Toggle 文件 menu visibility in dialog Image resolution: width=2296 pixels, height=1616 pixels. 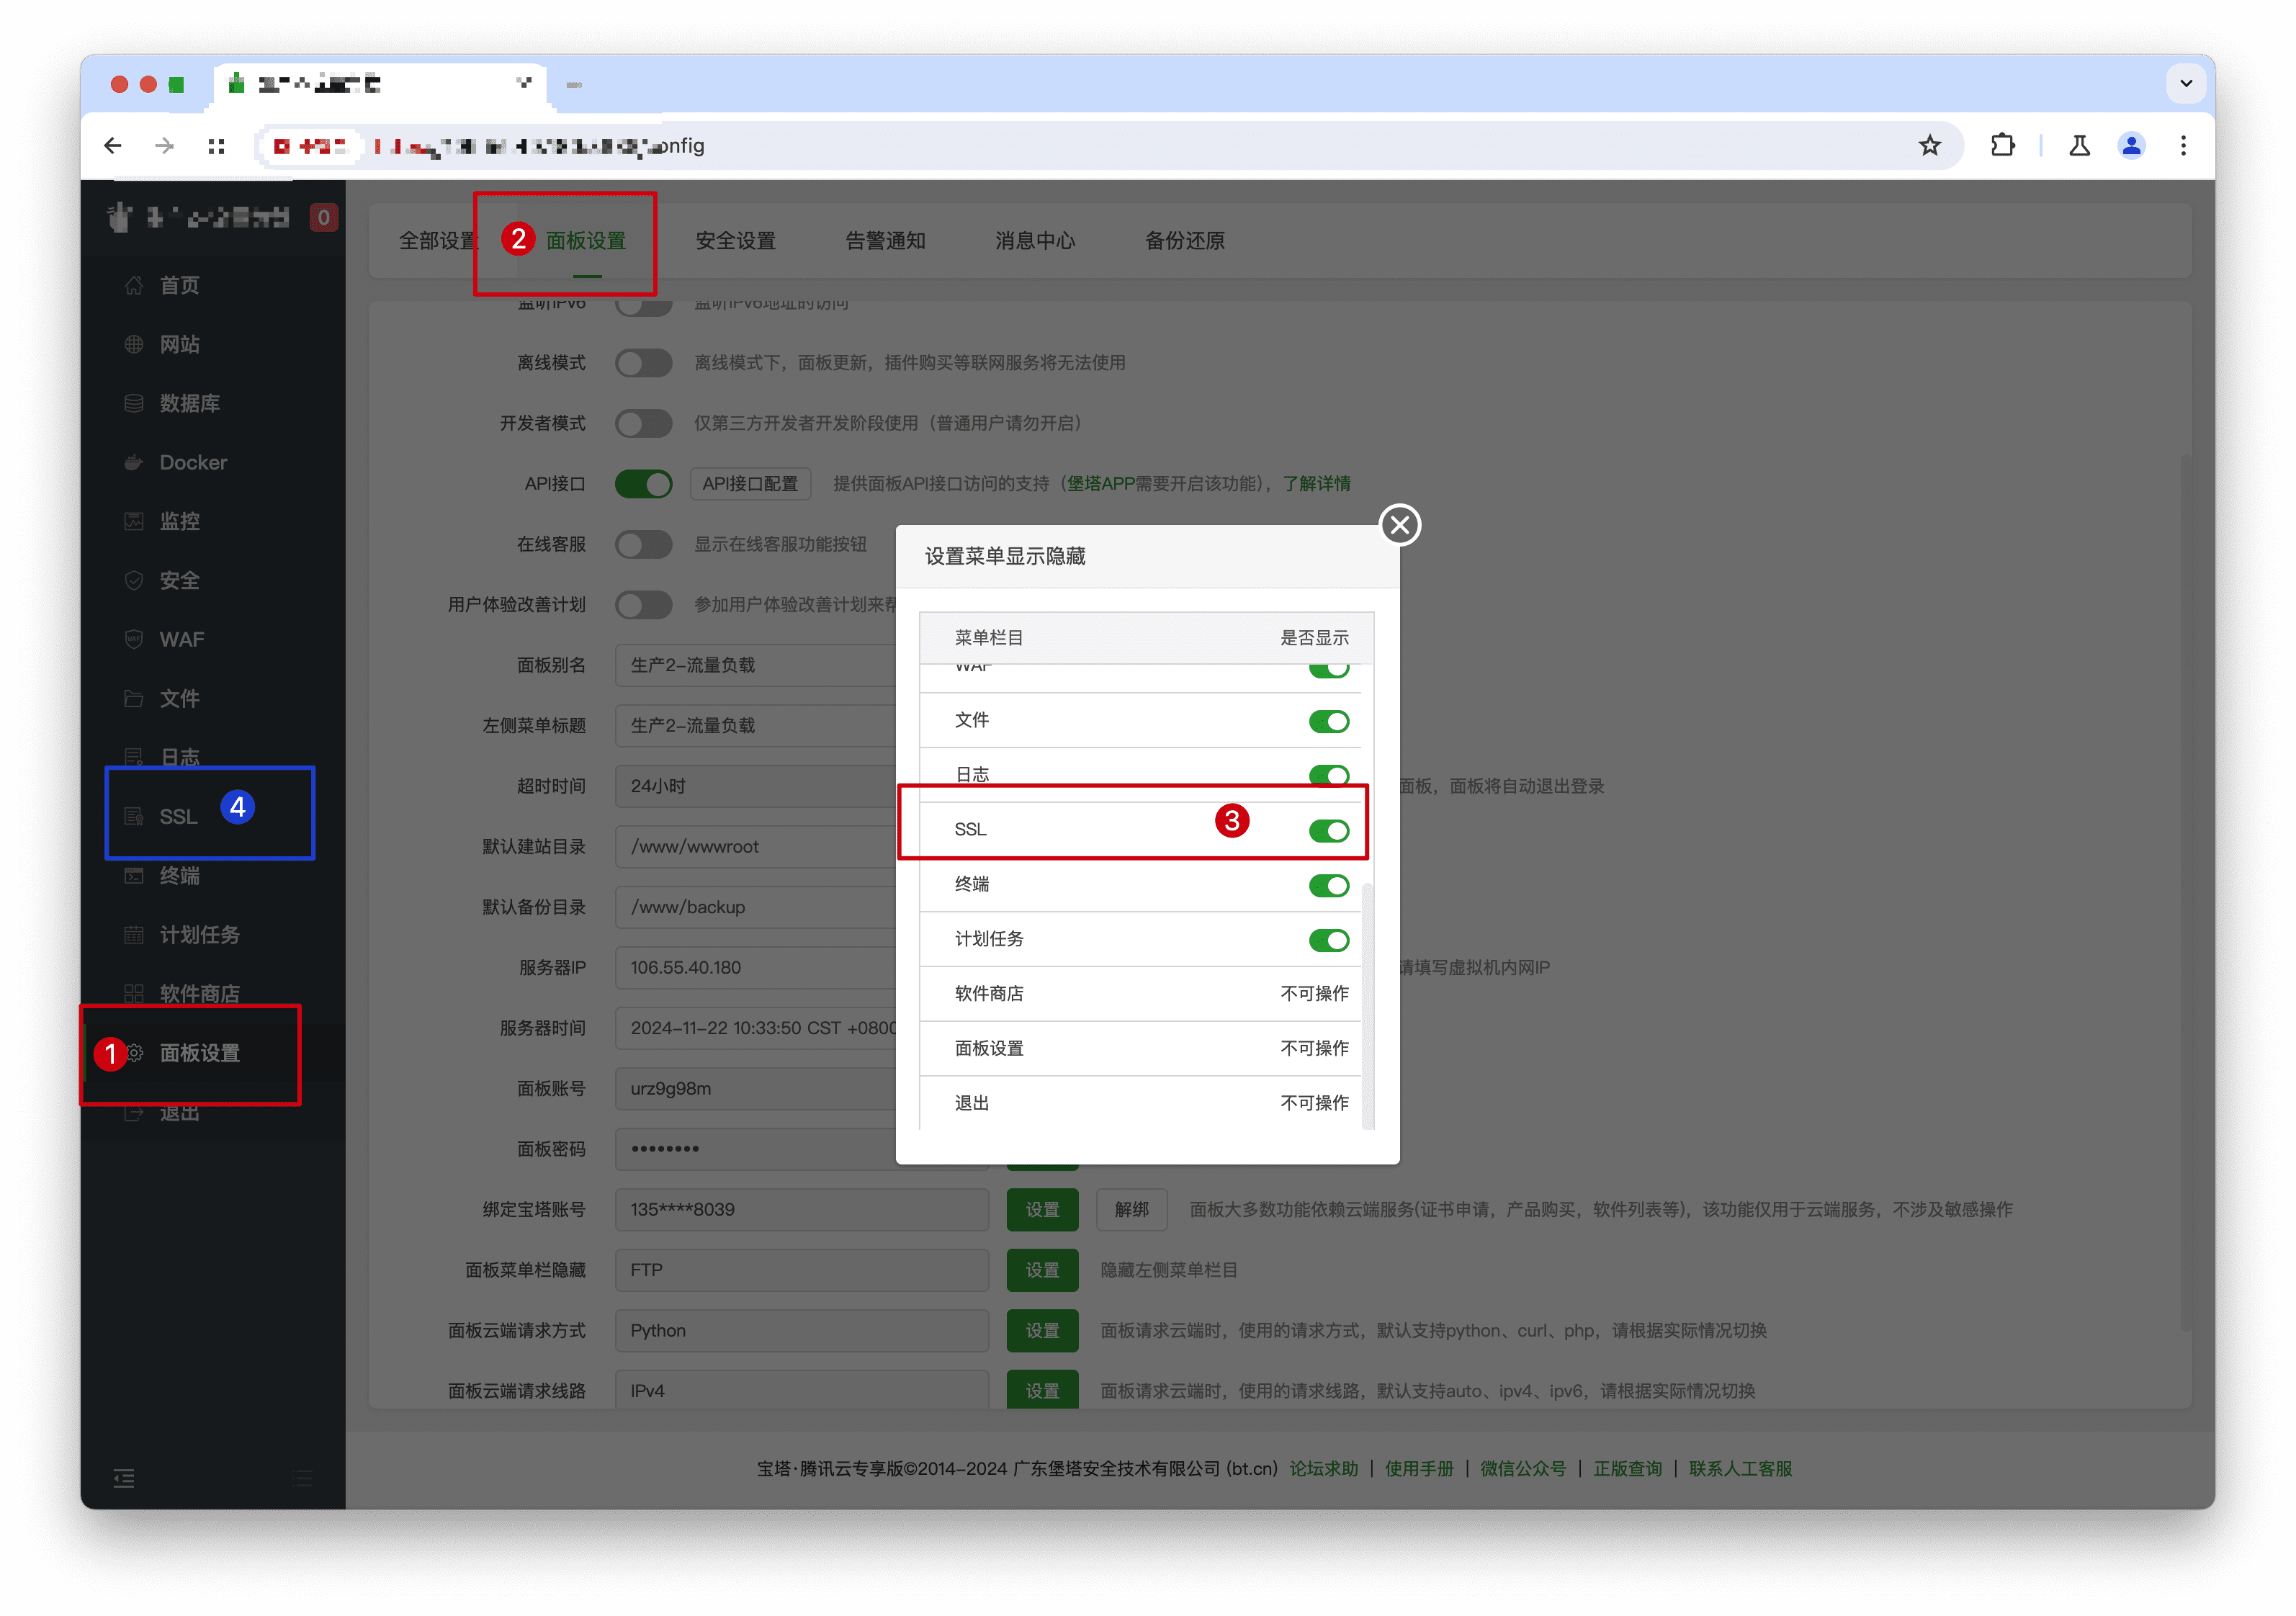click(x=1329, y=722)
